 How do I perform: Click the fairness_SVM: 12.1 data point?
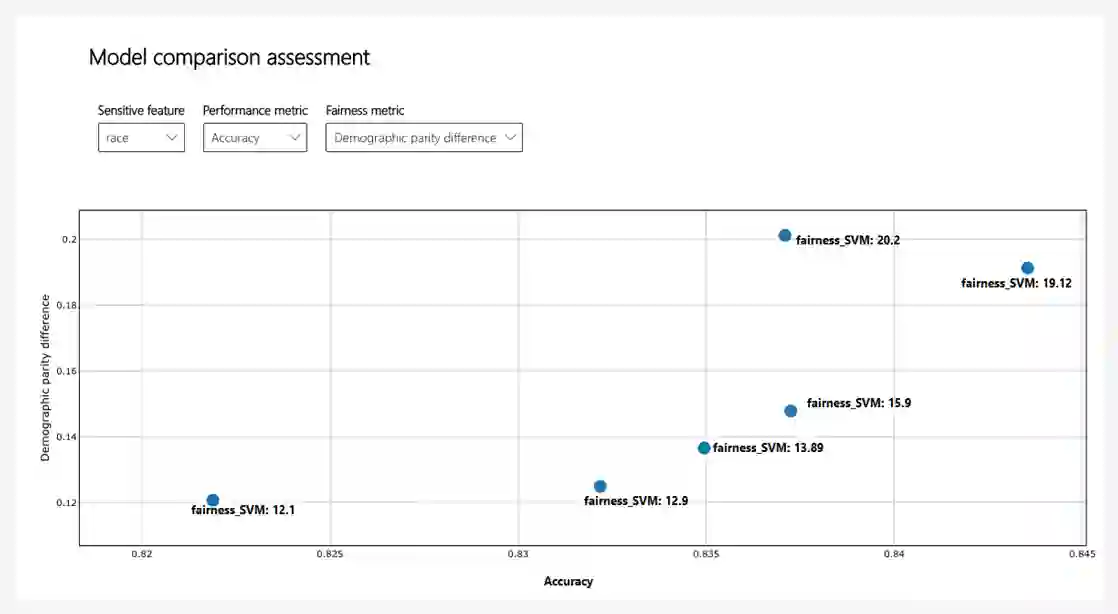pos(213,500)
